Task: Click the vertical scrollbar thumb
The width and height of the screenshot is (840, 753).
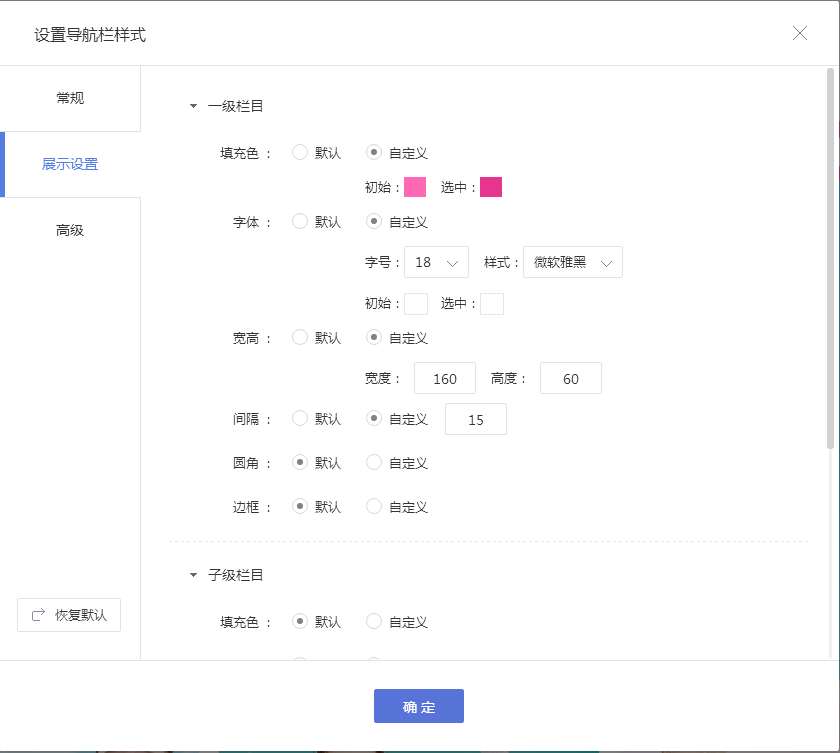Action: pos(830,258)
